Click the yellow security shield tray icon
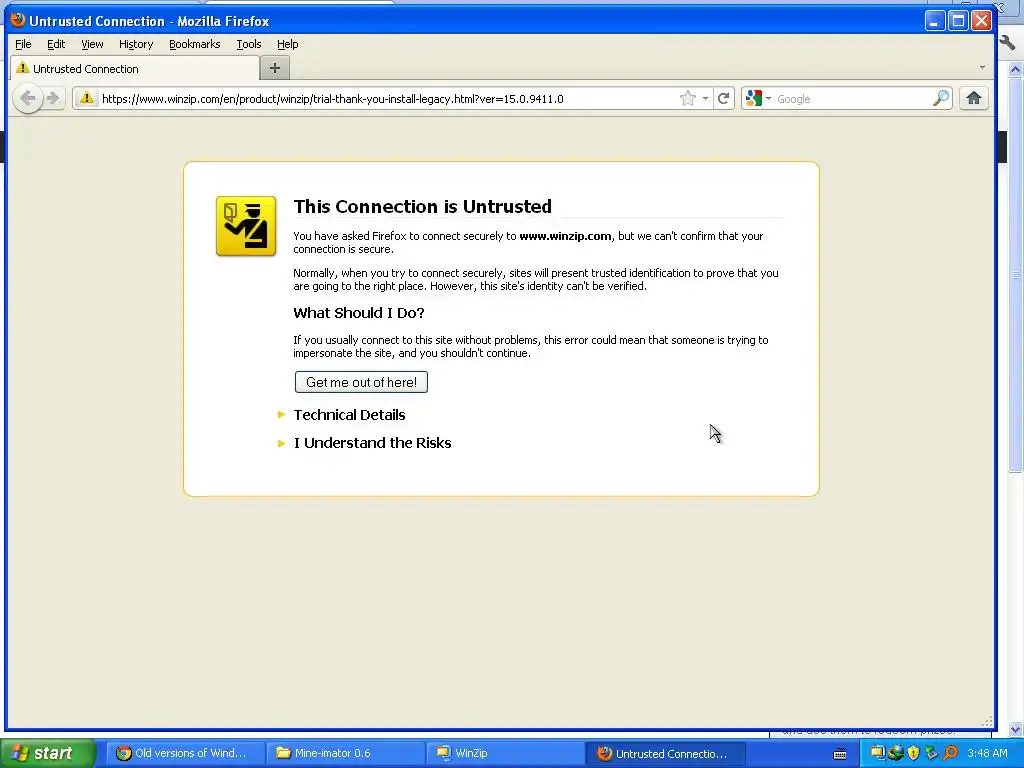The image size is (1024, 768). pyautogui.click(x=914, y=753)
